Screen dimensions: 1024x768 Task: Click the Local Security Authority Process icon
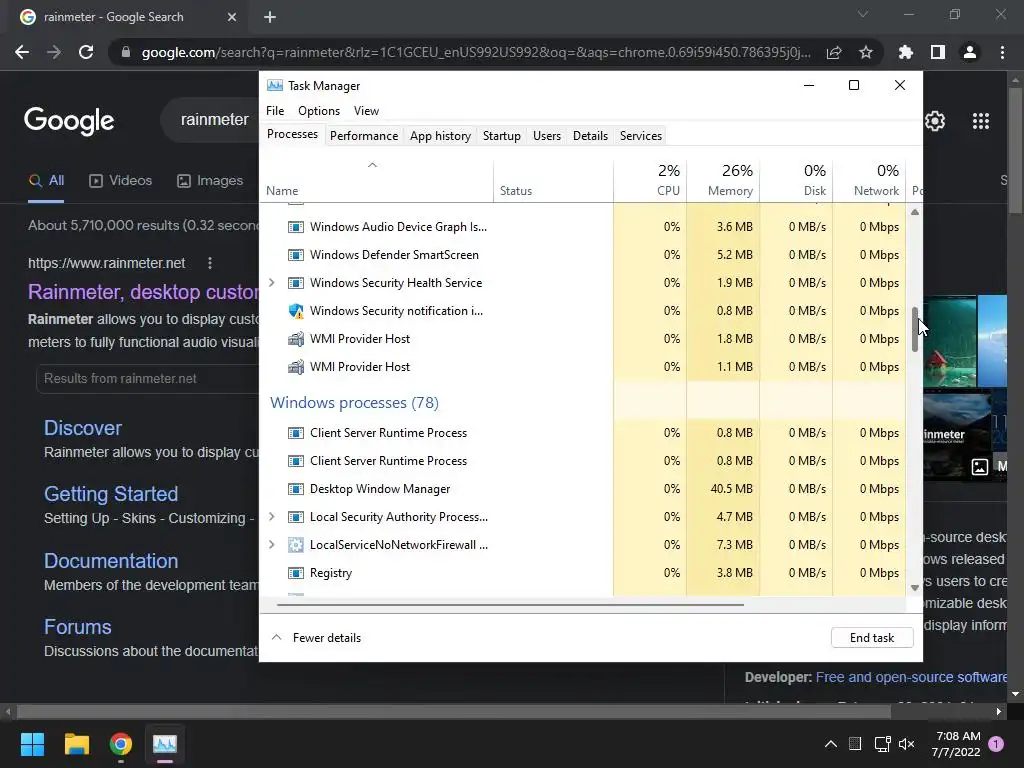tap(296, 517)
